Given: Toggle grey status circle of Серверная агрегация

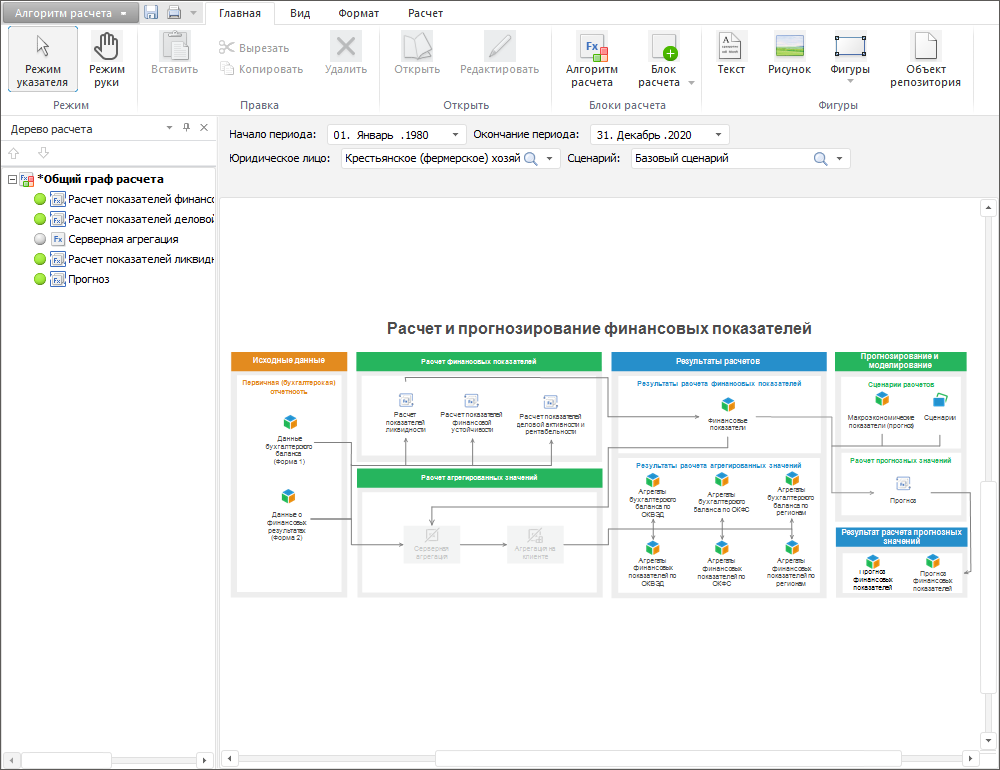Looking at the screenshot, I should (40, 239).
